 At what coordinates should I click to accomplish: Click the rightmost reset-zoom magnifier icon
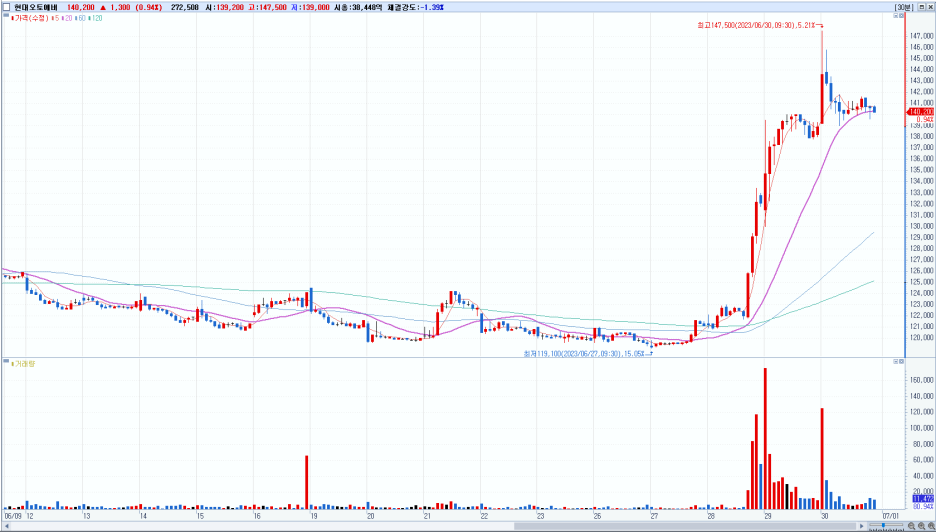click(931, 526)
